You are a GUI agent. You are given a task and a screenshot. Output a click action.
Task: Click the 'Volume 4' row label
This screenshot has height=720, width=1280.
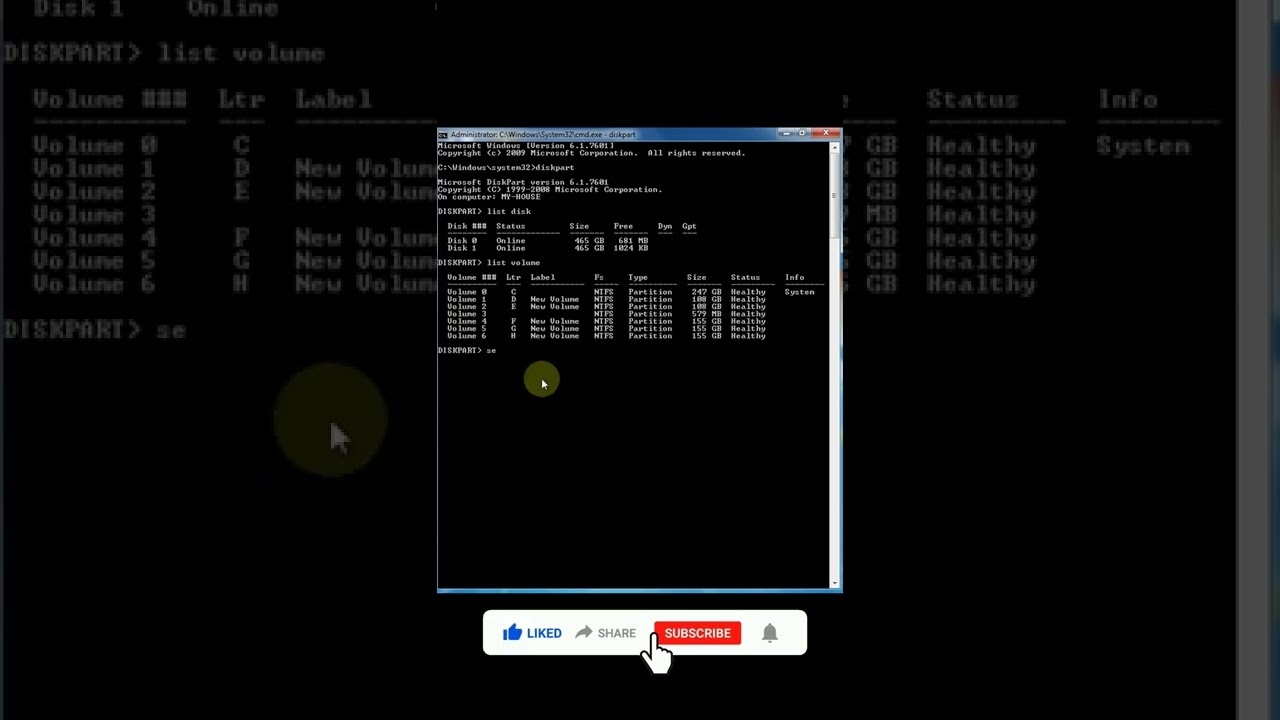click(467, 321)
